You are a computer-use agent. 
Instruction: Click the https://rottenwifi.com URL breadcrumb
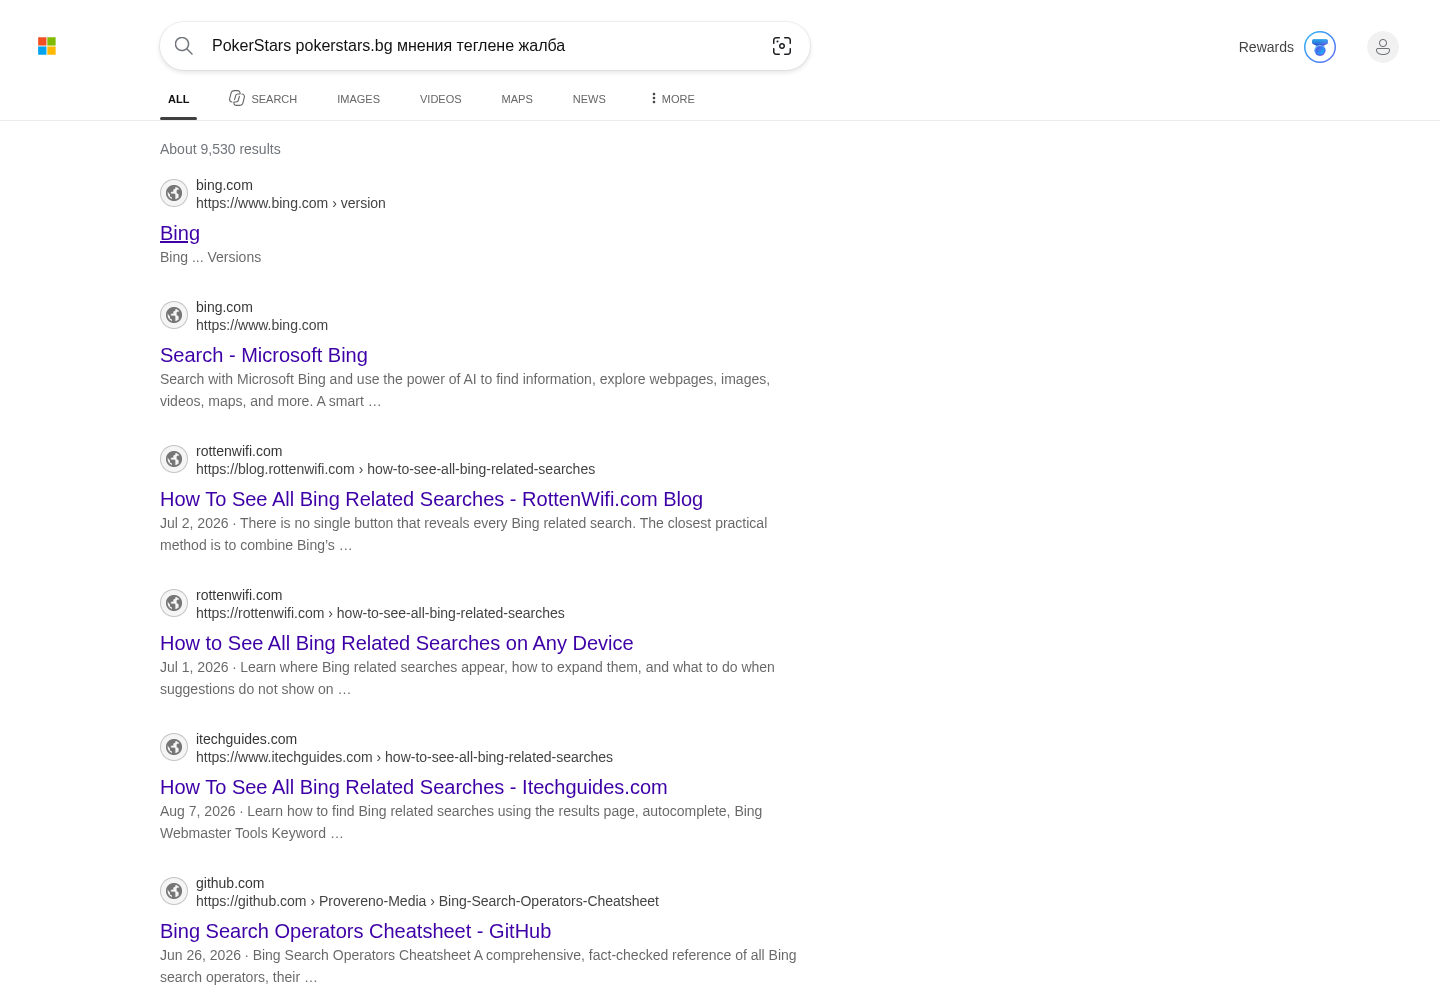tap(380, 613)
